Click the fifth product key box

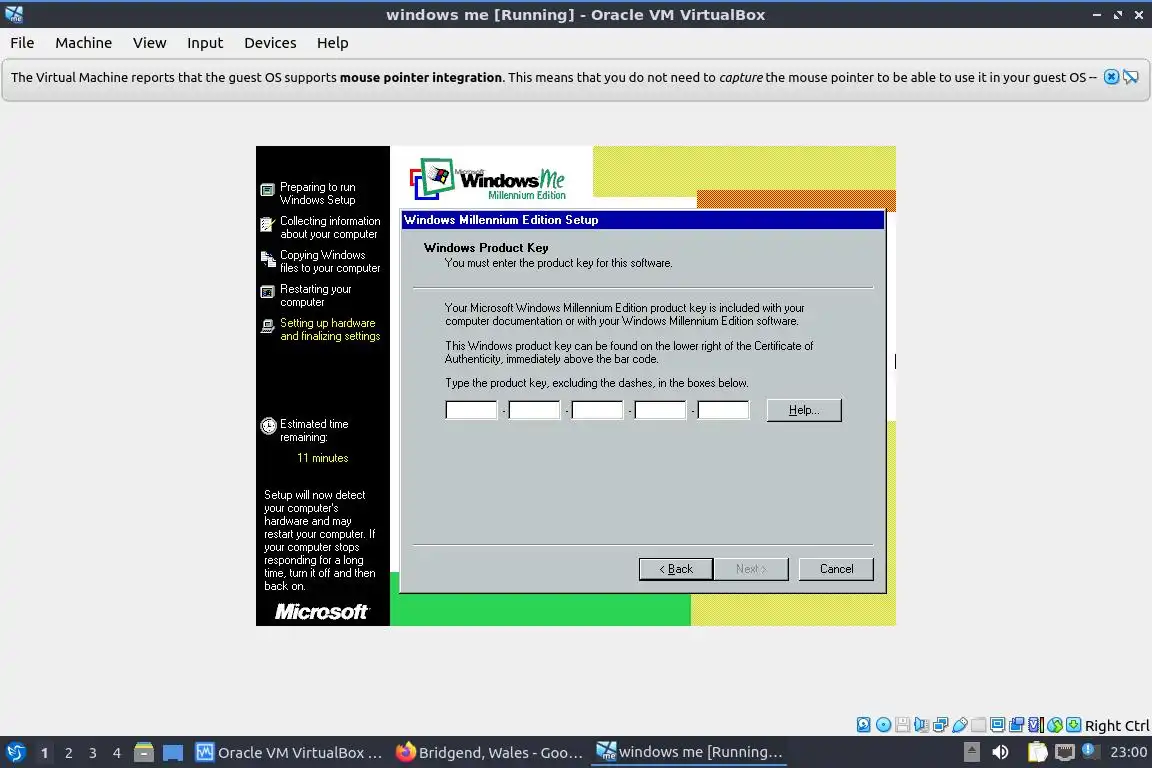pyautogui.click(x=723, y=410)
